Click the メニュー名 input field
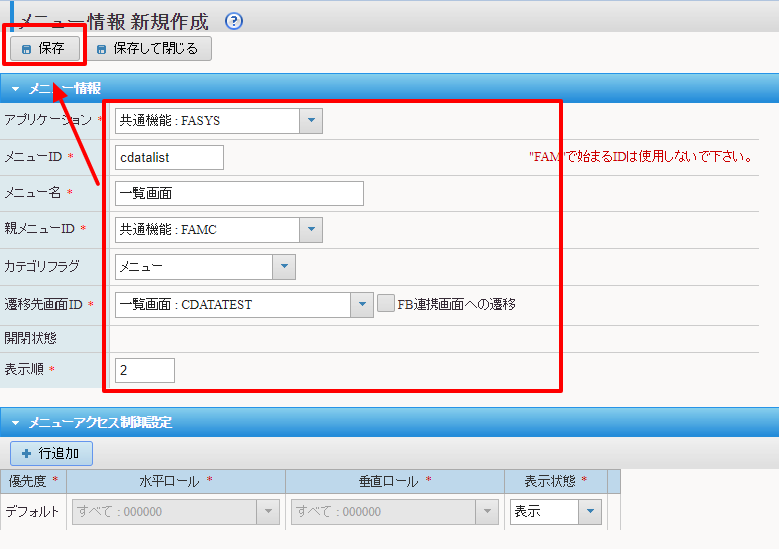 [x=239, y=193]
